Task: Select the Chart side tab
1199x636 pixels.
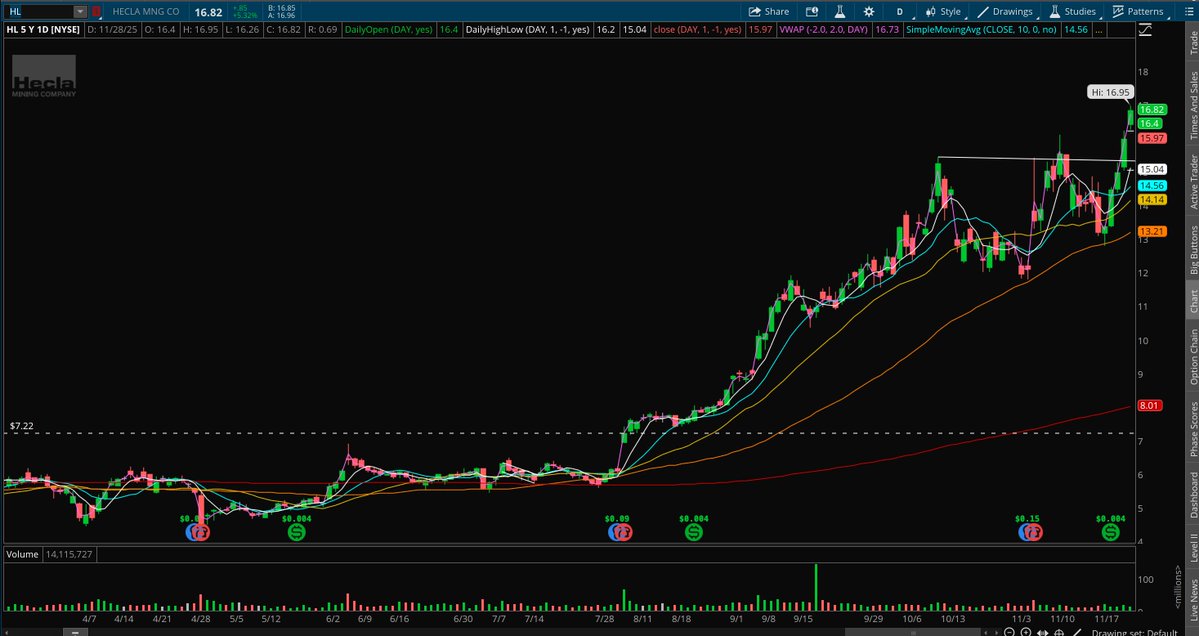Action: tap(1193, 301)
